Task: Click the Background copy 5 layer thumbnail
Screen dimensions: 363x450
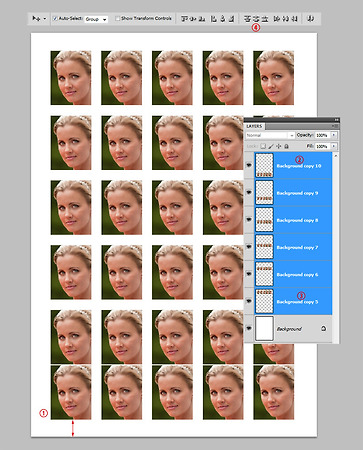Action: pos(264,301)
